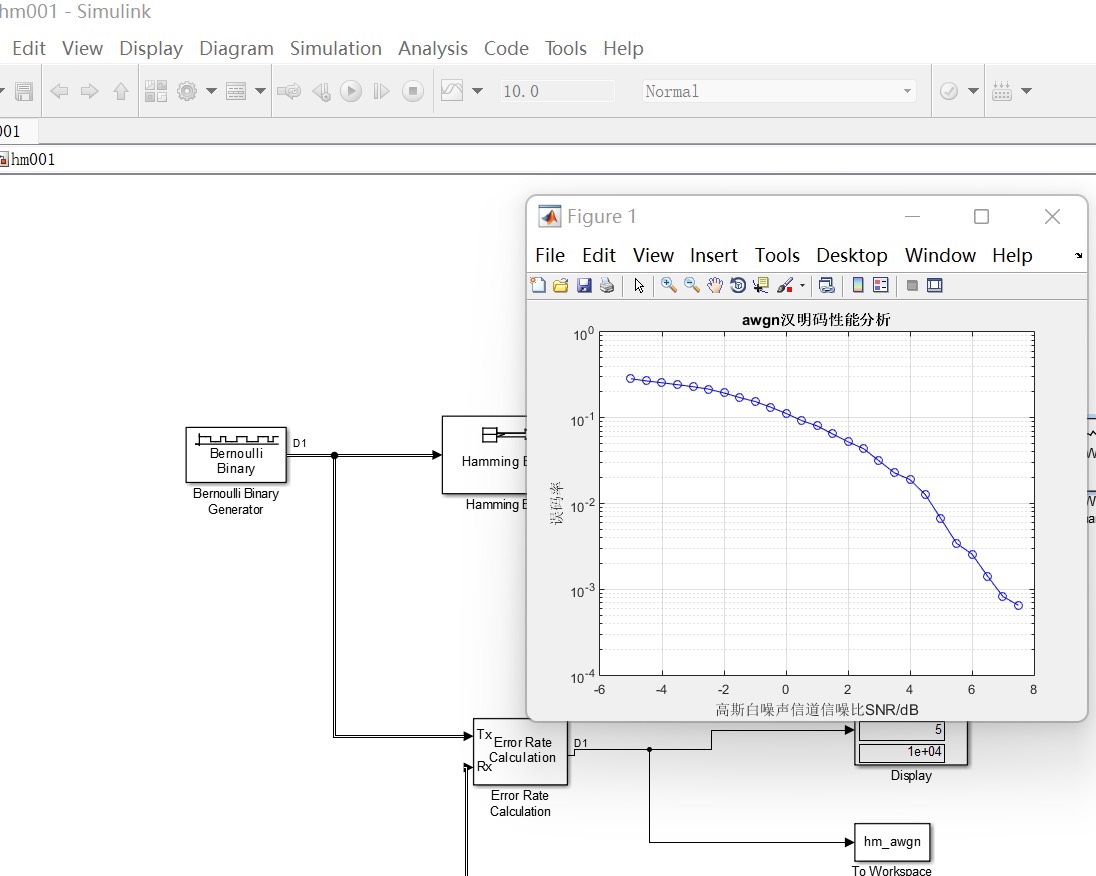Toggle the Zoom In tool in Figure 1

669,285
